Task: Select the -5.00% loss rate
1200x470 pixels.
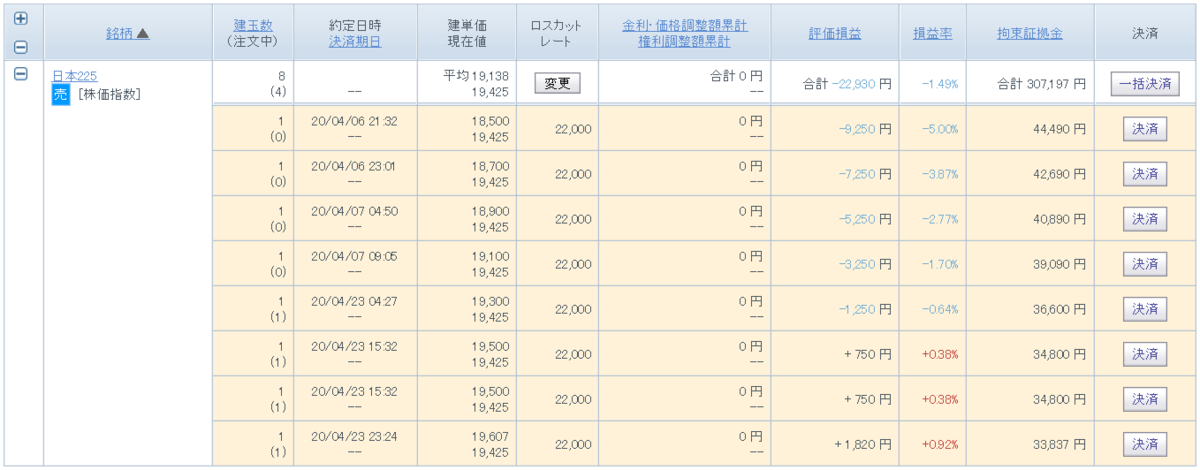Action: point(940,128)
